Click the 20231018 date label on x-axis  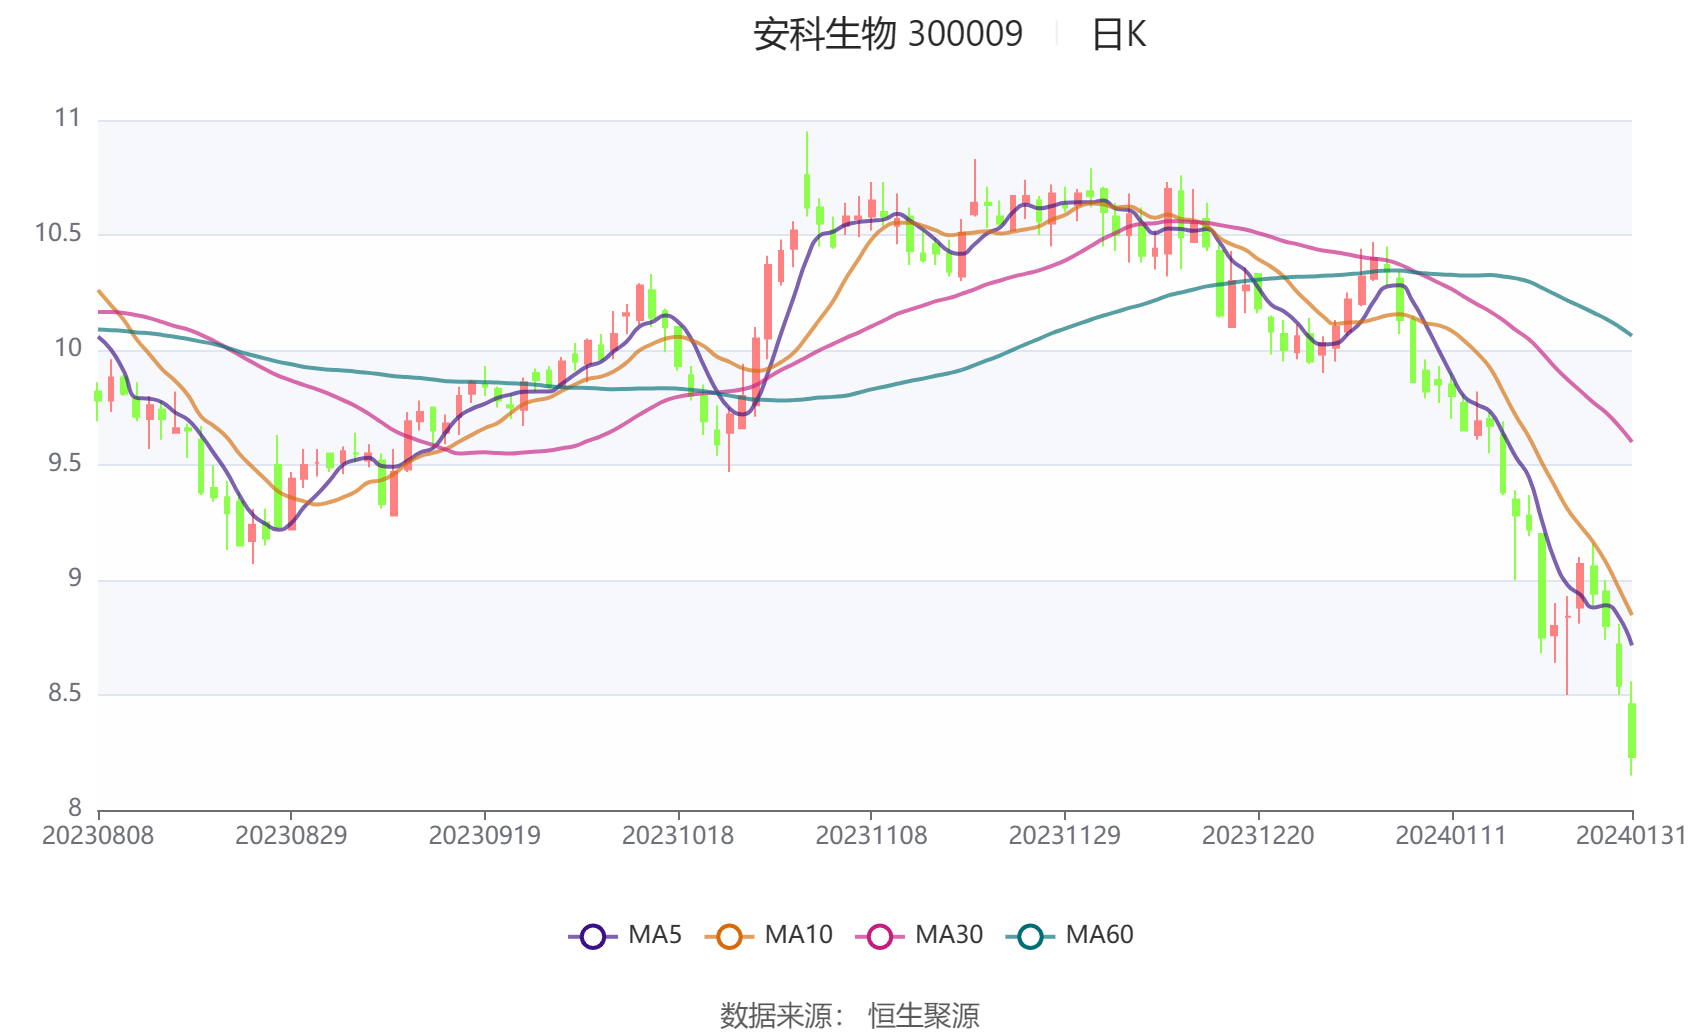coord(678,835)
